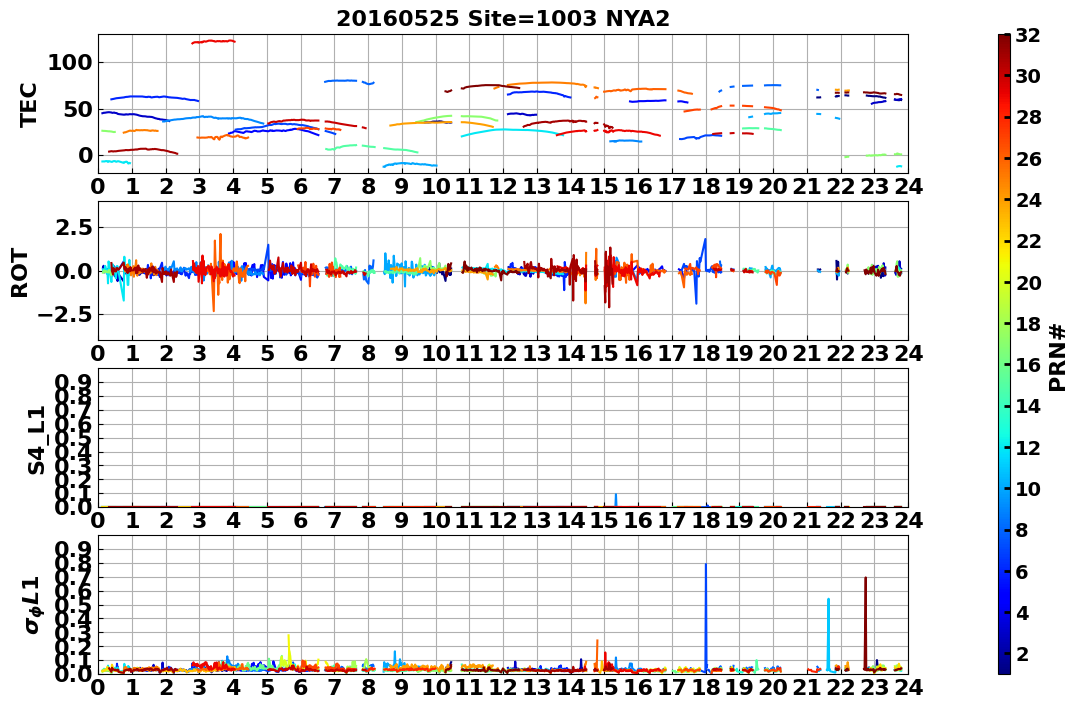Select colorbar tick value 12

point(1028,447)
